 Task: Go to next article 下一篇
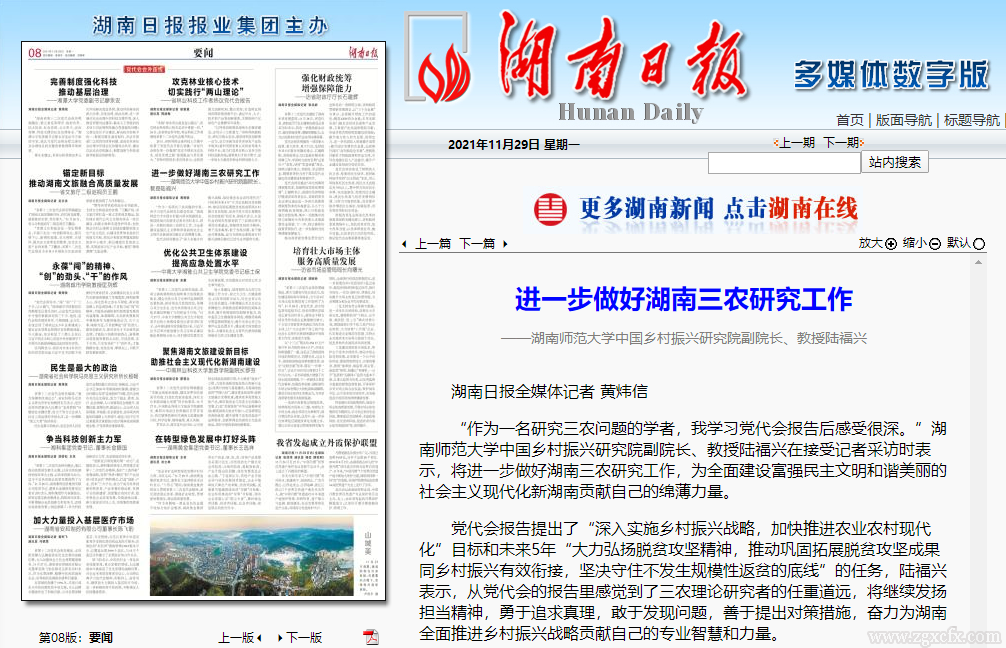tap(477, 244)
